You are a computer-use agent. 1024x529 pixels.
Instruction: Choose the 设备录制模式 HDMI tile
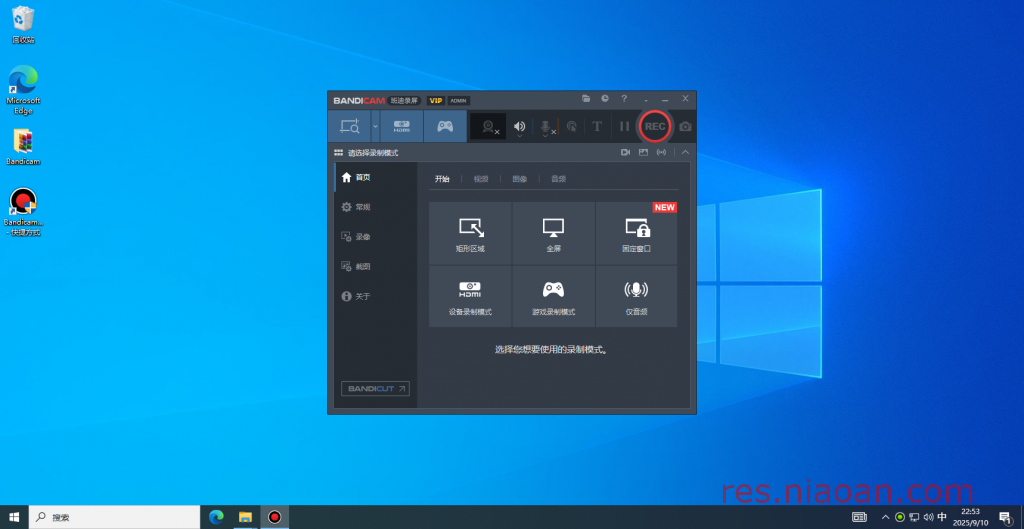(470, 297)
